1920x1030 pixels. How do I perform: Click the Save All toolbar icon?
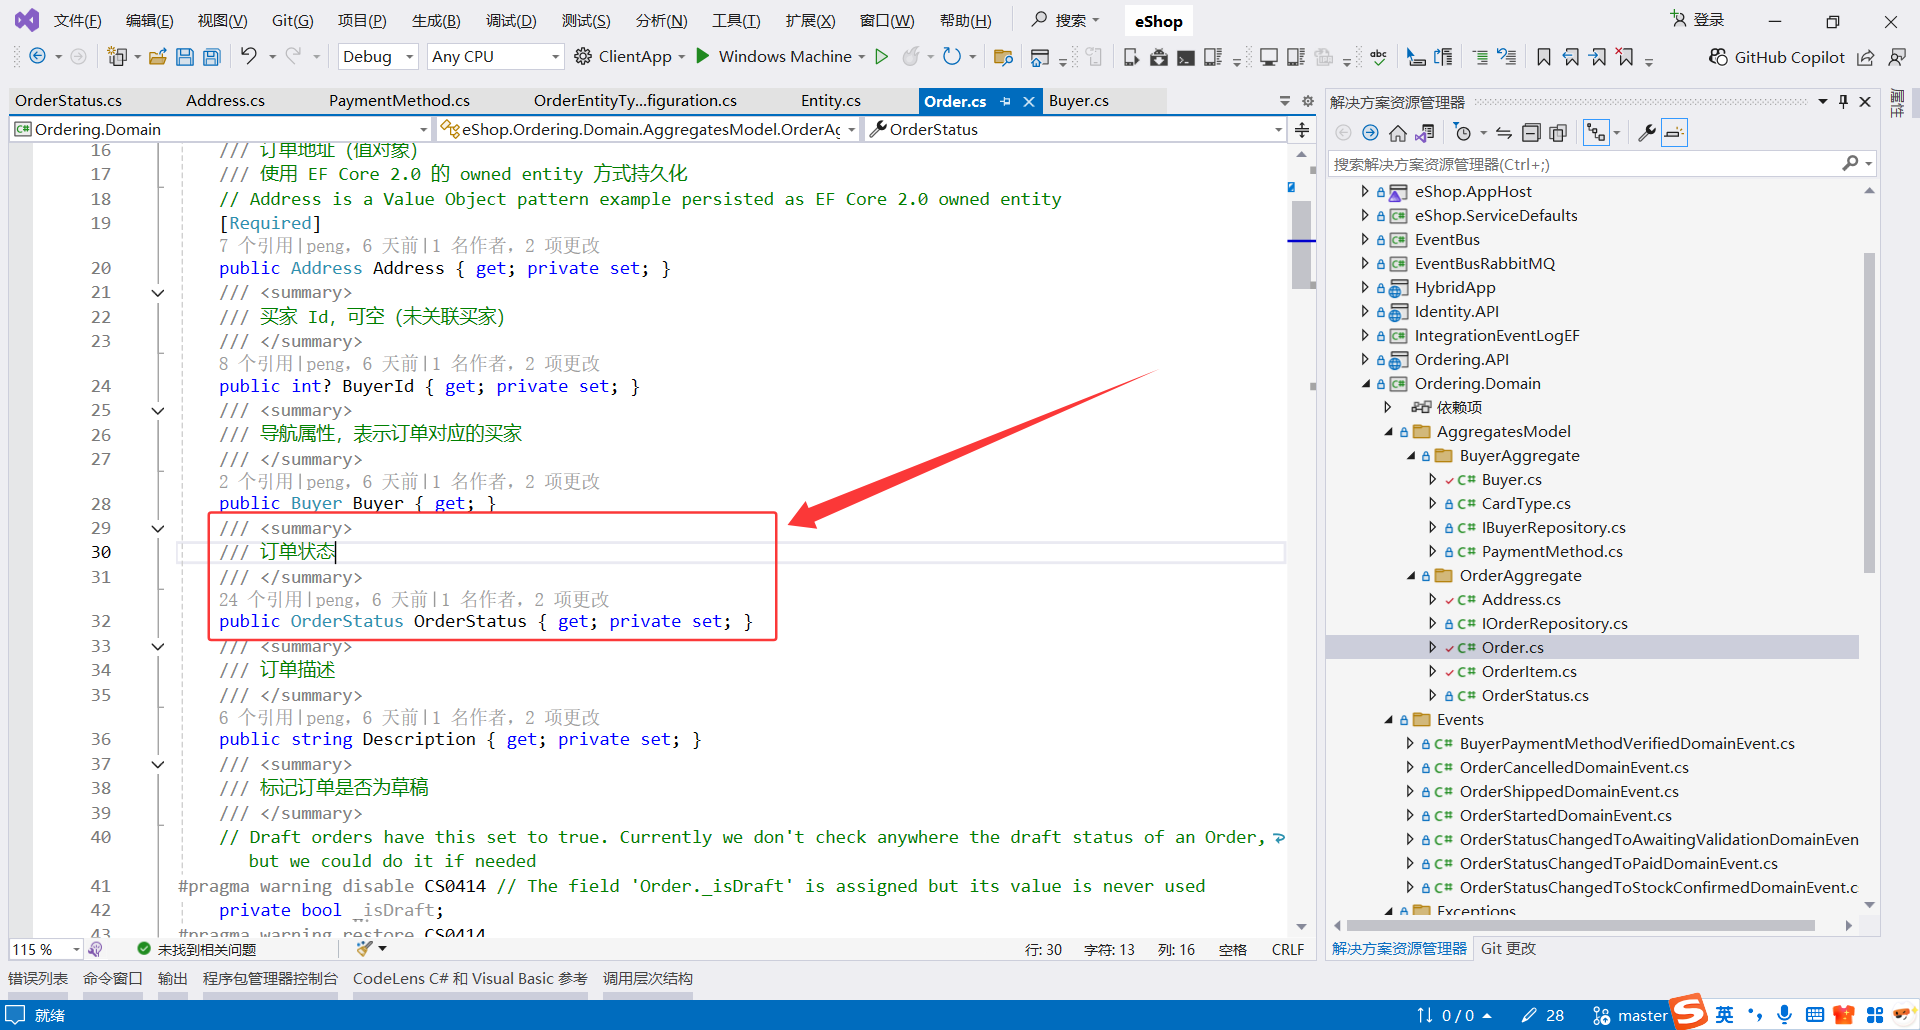(212, 57)
